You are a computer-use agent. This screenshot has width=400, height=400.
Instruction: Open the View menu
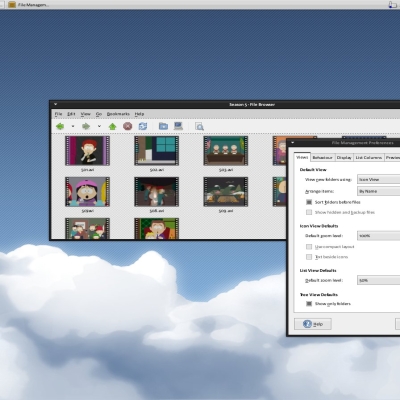tap(86, 114)
